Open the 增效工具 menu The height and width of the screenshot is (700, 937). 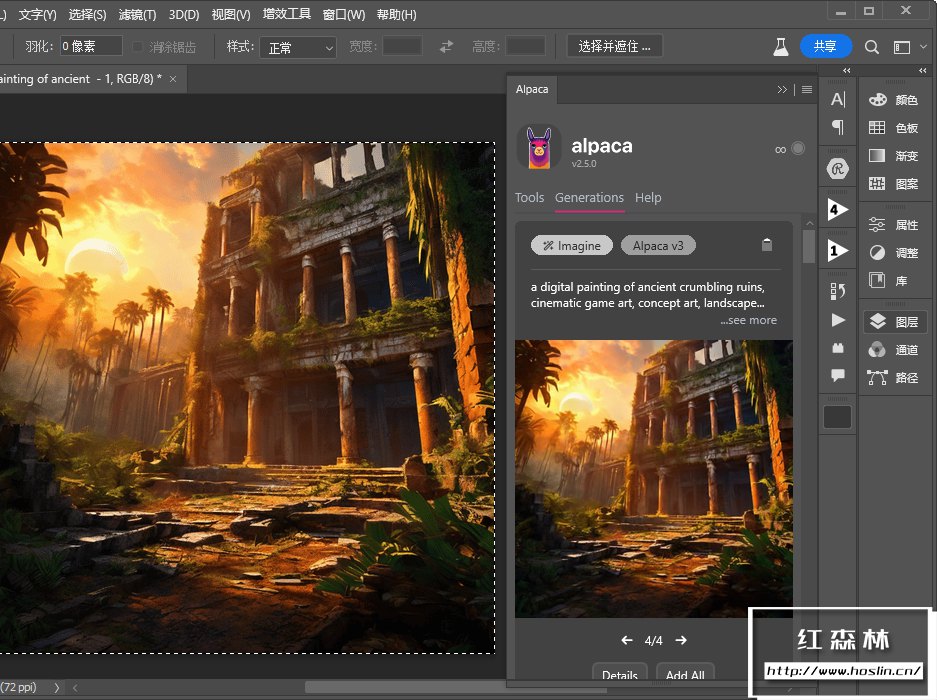point(287,14)
